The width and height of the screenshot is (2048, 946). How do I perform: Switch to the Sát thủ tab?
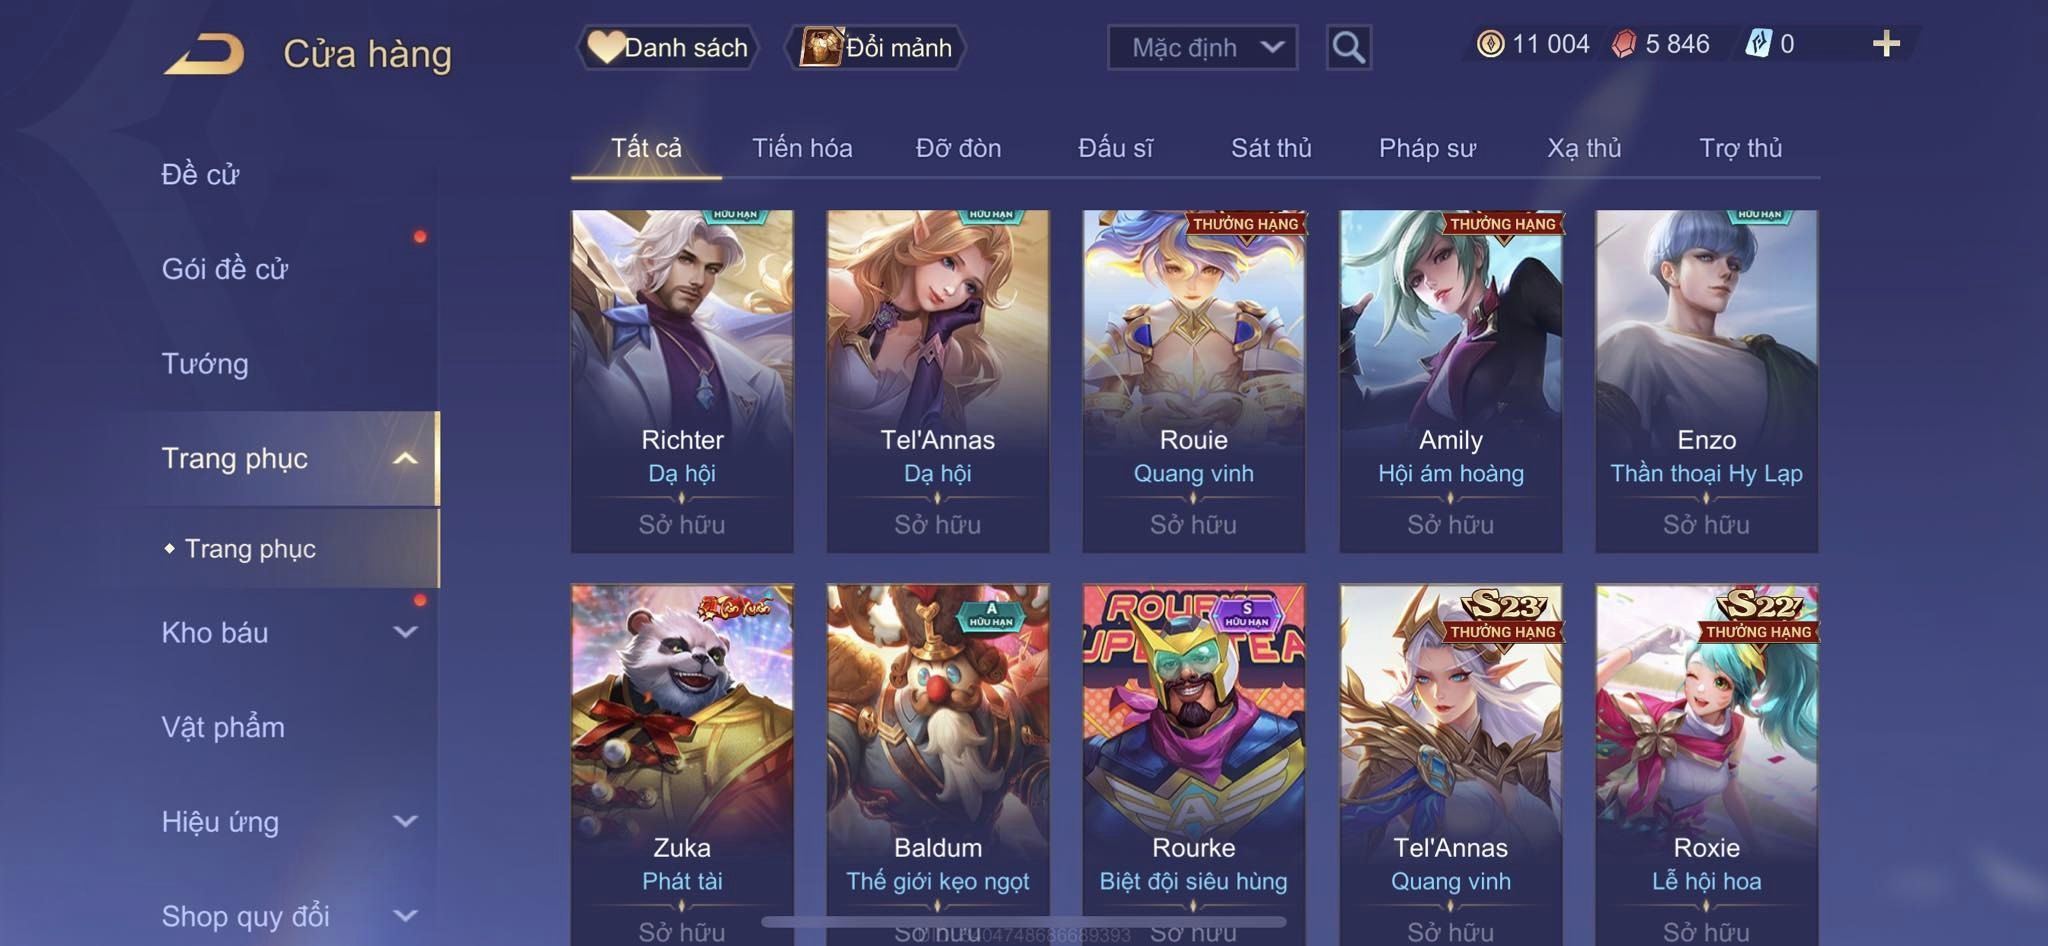pos(1271,148)
